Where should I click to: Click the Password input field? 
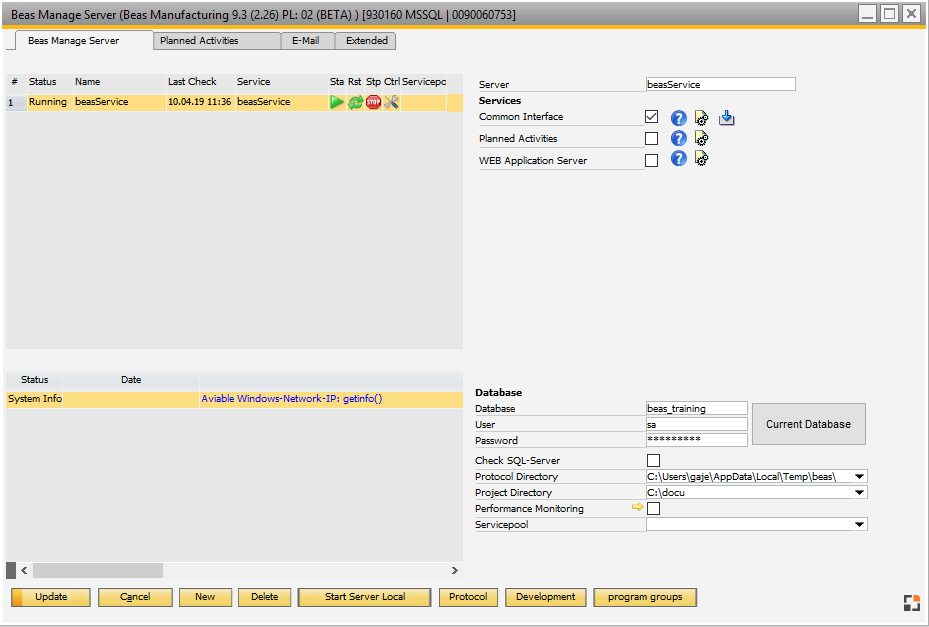(x=696, y=440)
